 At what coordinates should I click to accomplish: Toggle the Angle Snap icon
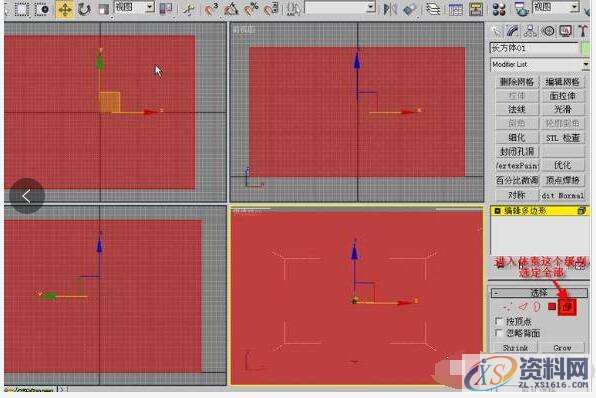click(x=231, y=9)
